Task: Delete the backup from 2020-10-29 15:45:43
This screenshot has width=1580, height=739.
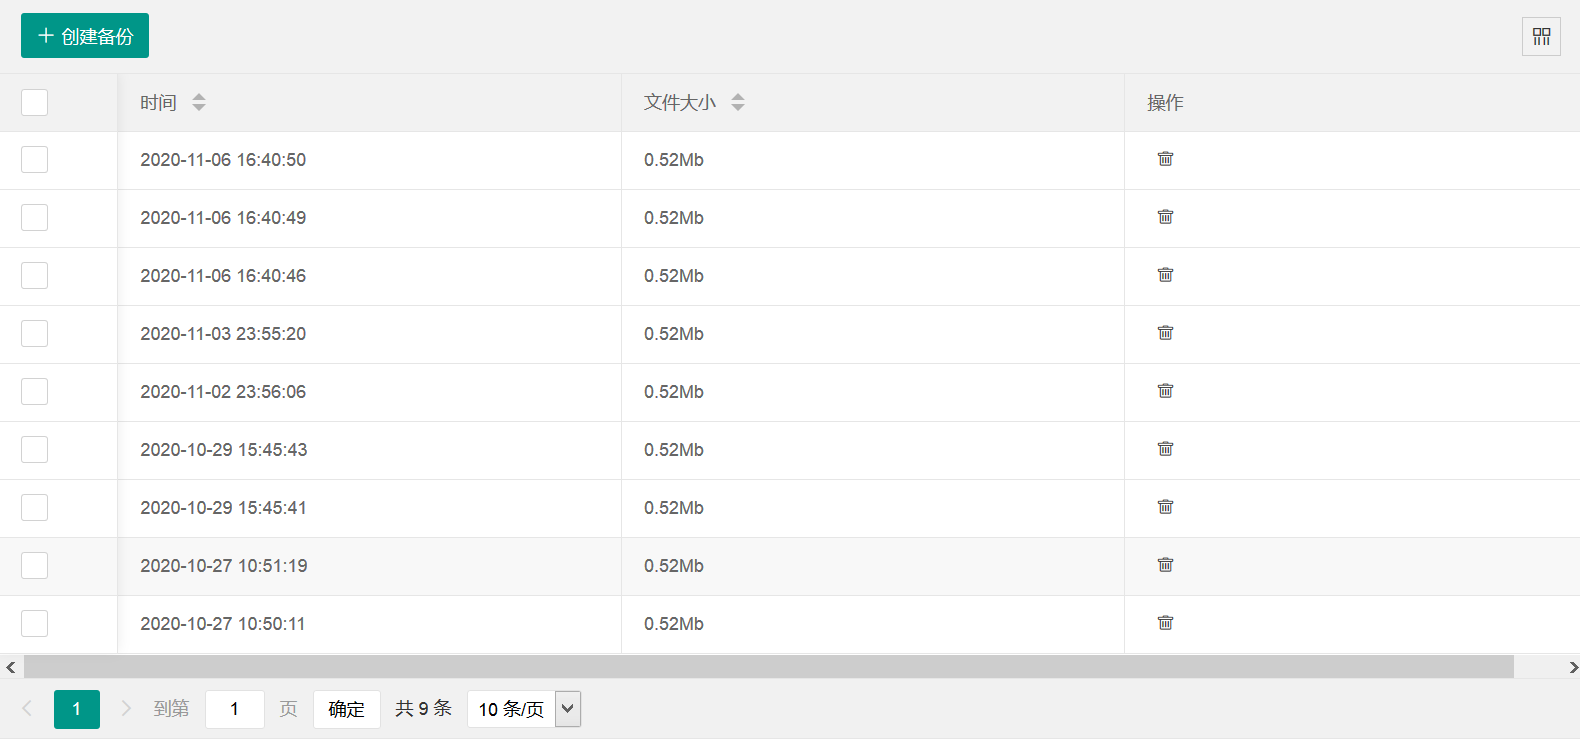Action: (1165, 449)
